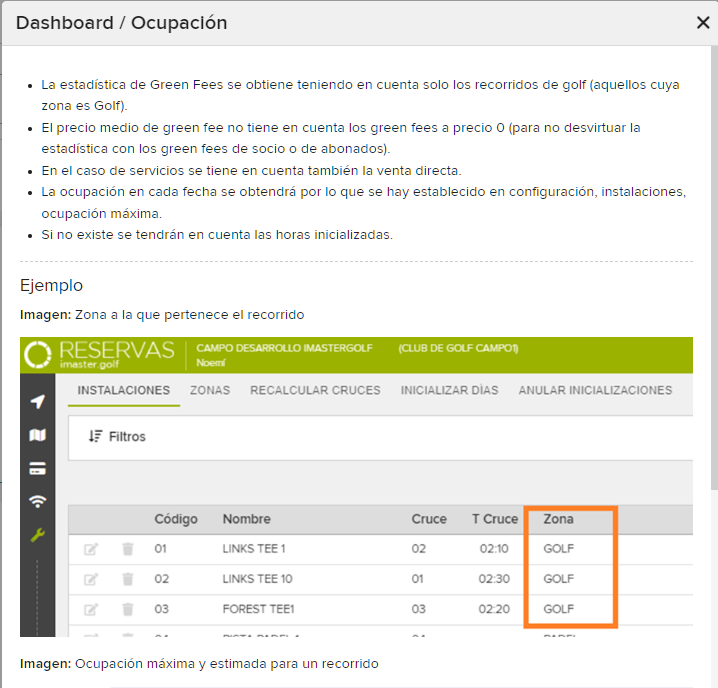Click the (CLUB DE GOLF CAMPO1) label
718x688 pixels.
(458, 348)
